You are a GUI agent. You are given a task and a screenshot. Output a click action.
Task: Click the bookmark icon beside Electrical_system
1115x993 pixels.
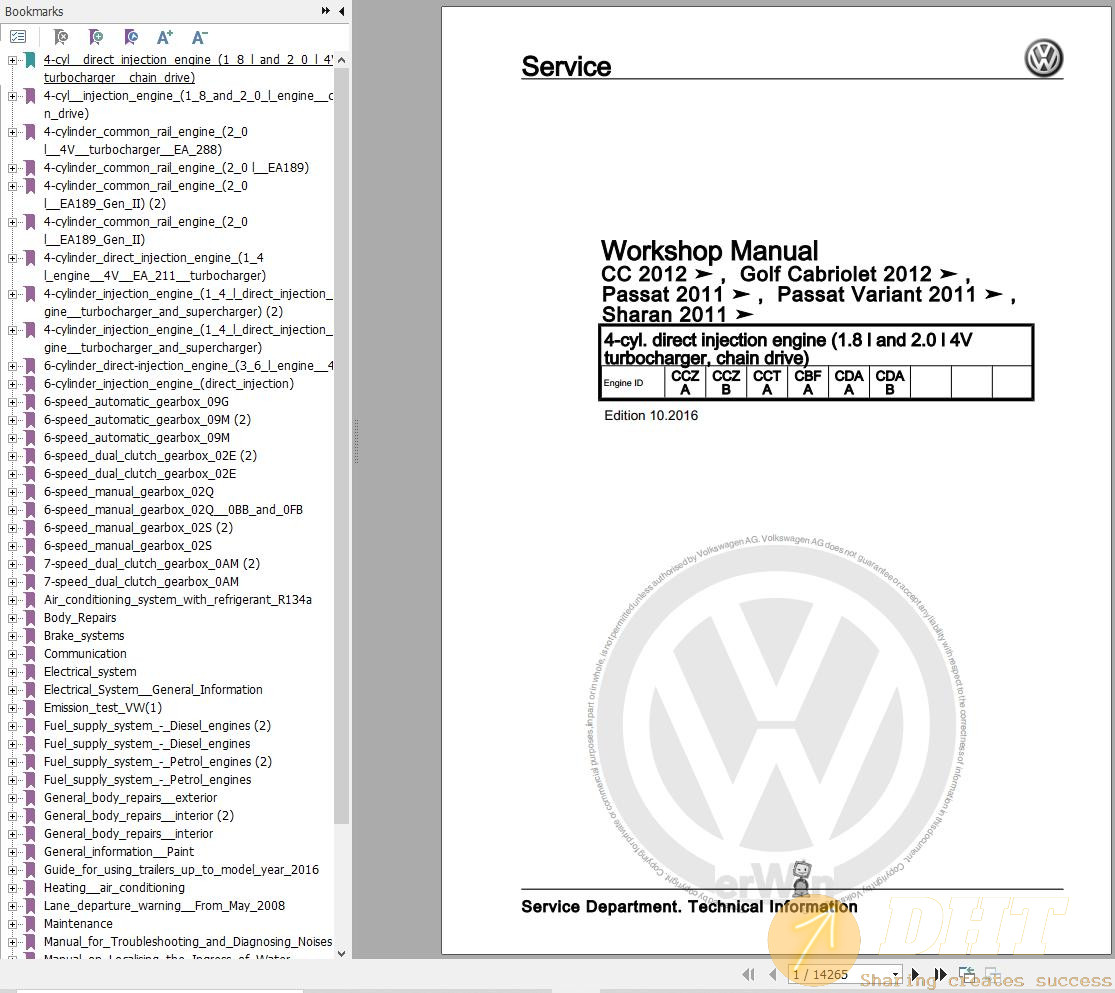point(31,671)
